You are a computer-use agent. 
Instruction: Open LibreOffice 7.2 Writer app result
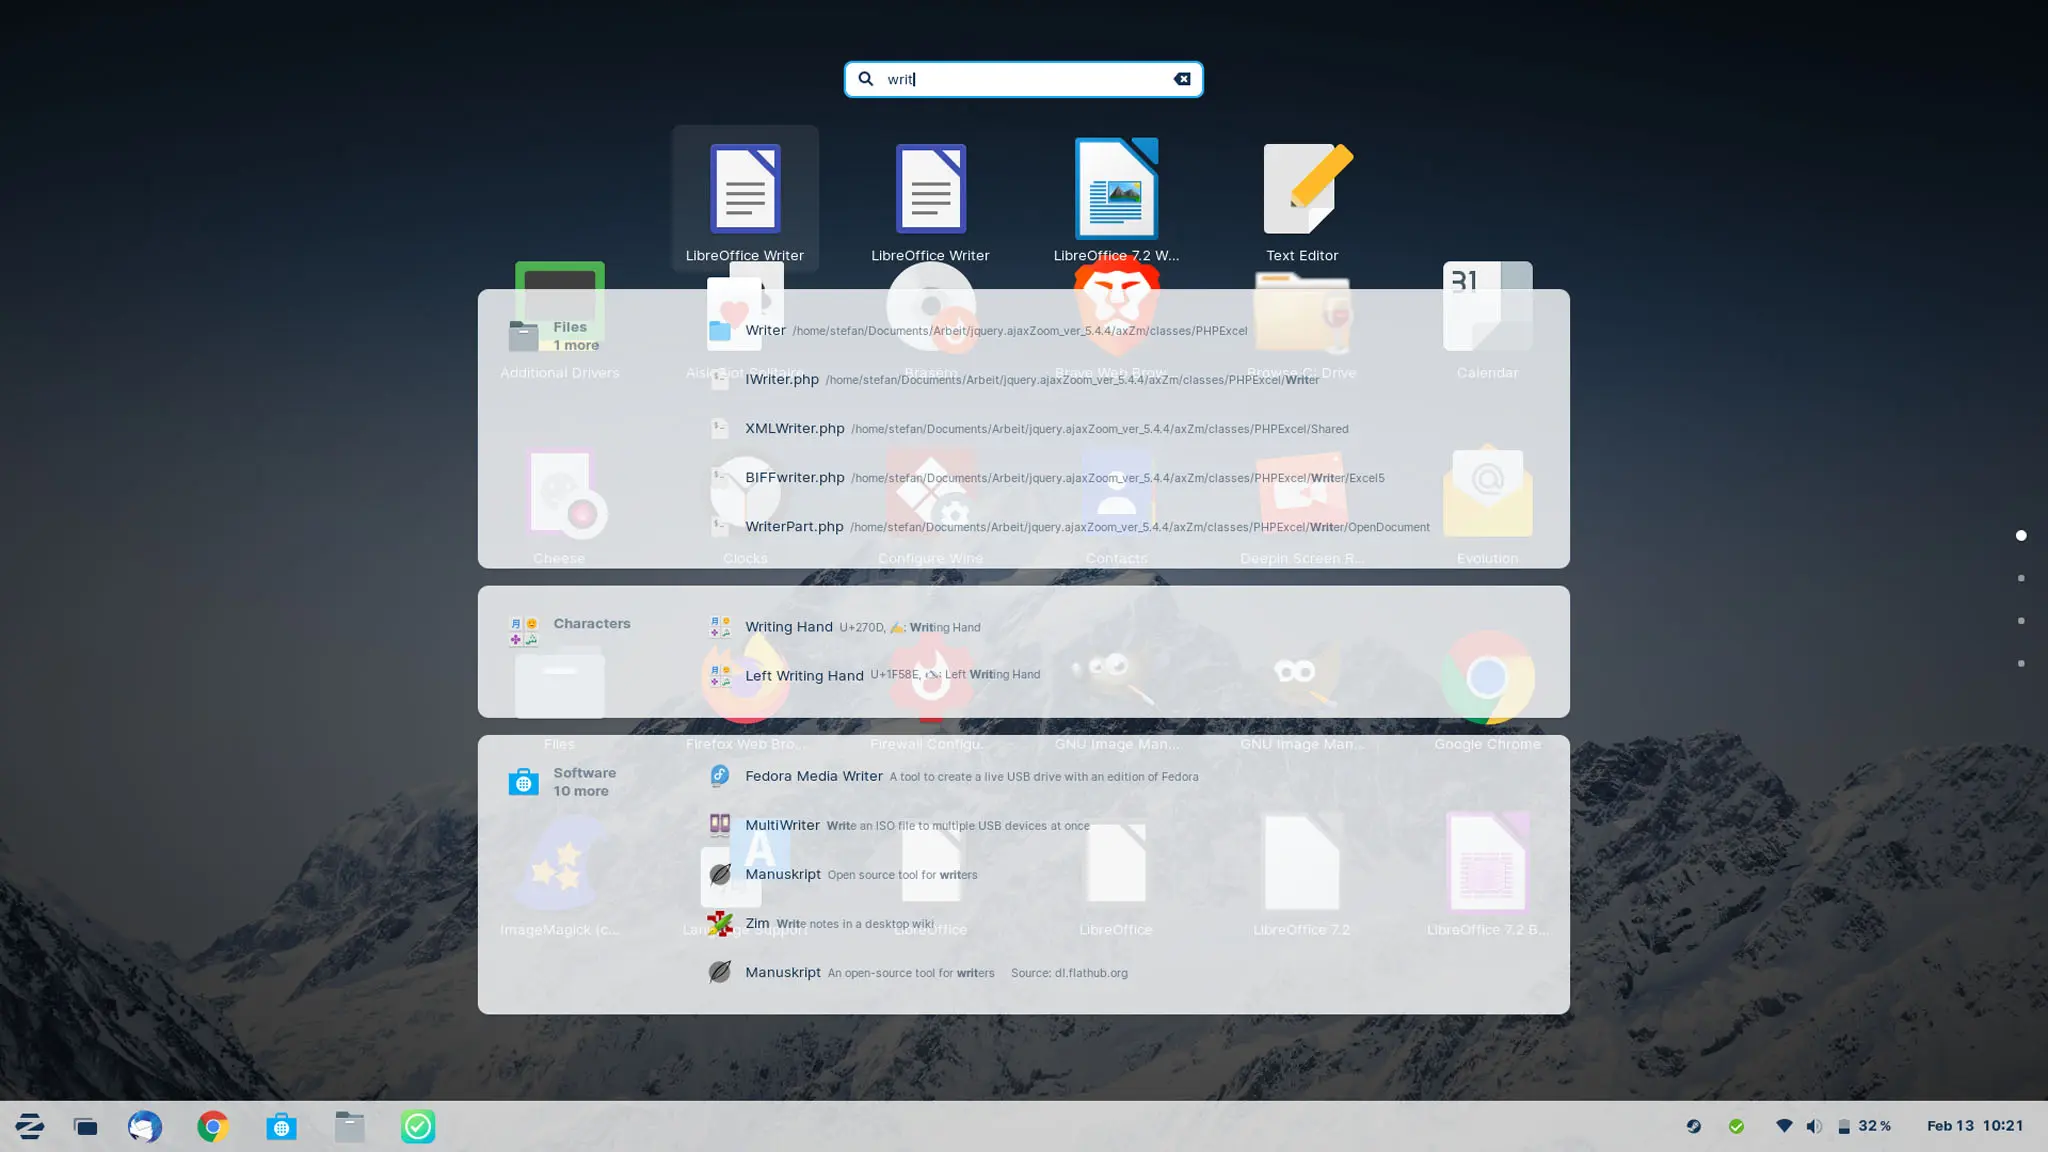click(1116, 199)
